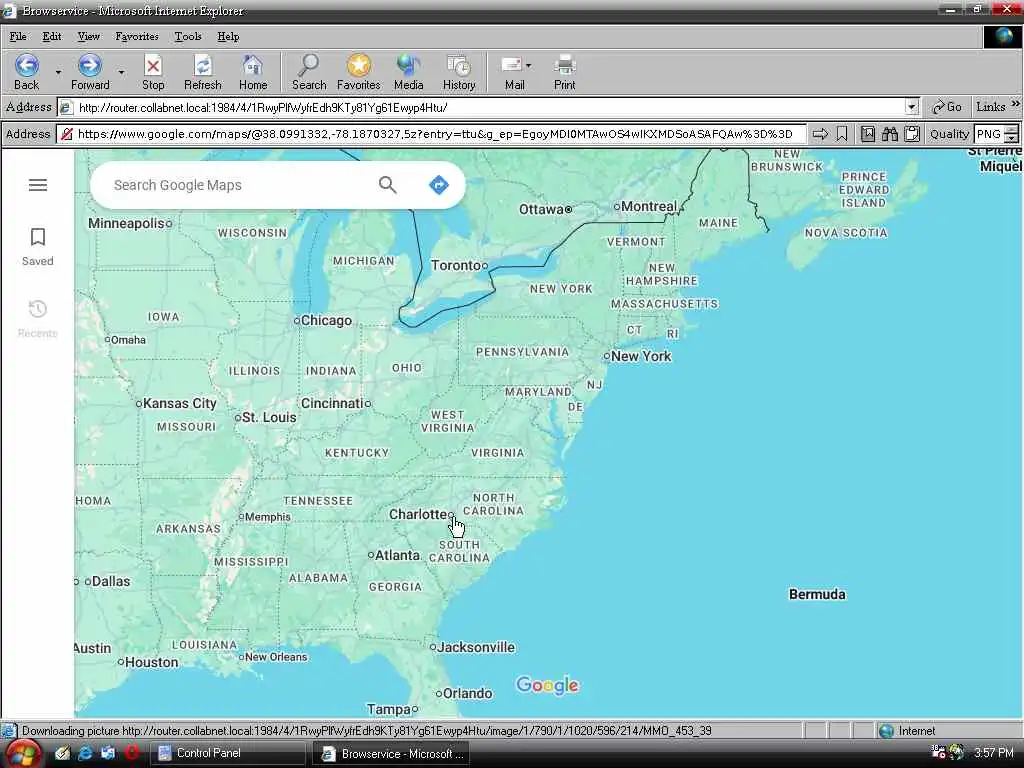This screenshot has height=768, width=1024.
Task: Show browsing History pane
Action: (459, 72)
